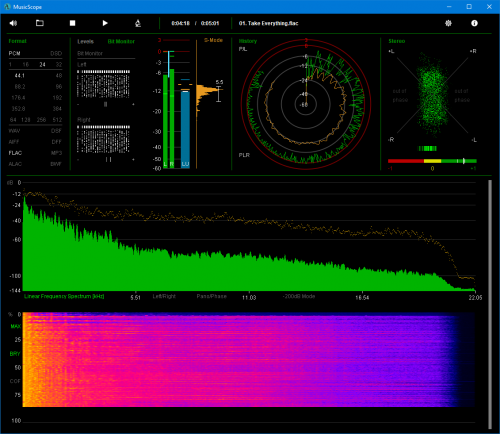The height and width of the screenshot is (434, 500).
Task: Select the S-Mode loudness label
Action: 213,40
